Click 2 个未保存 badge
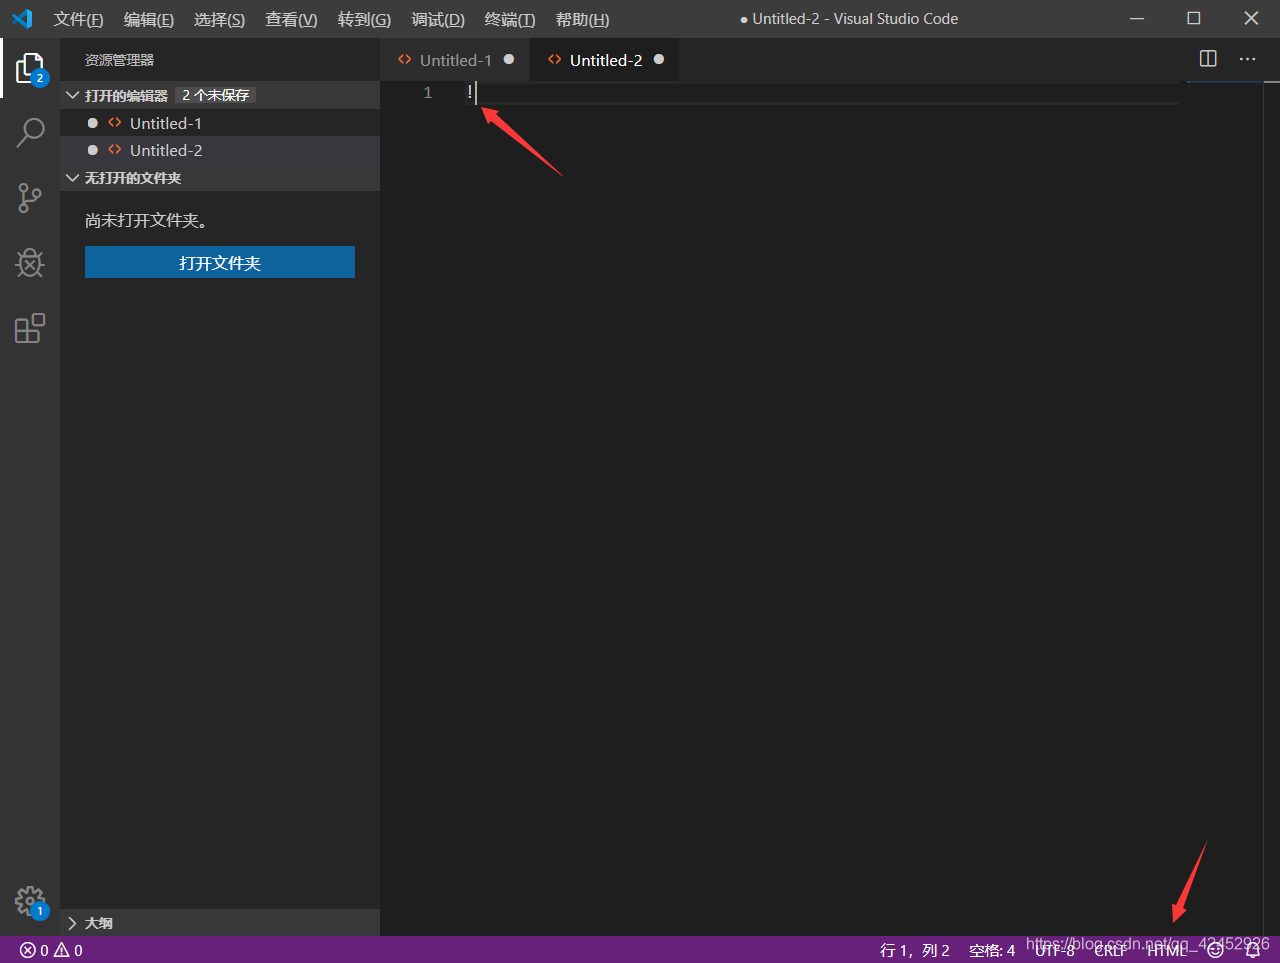Image resolution: width=1280 pixels, height=963 pixels. (x=215, y=95)
